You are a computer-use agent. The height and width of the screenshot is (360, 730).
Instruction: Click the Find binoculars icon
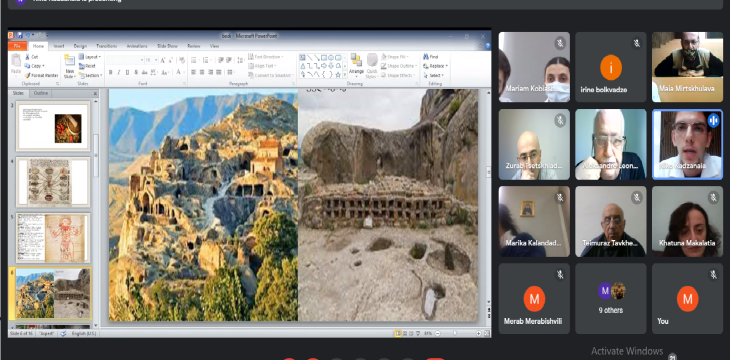pos(426,57)
